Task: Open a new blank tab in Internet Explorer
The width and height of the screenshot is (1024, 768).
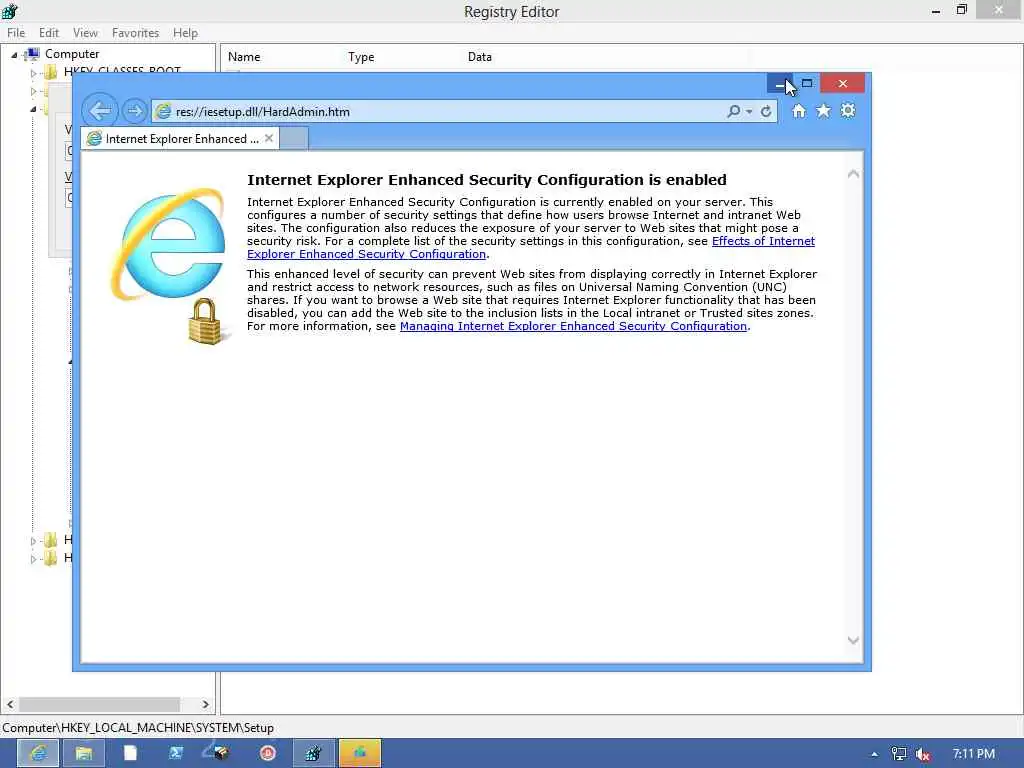Action: [294, 138]
